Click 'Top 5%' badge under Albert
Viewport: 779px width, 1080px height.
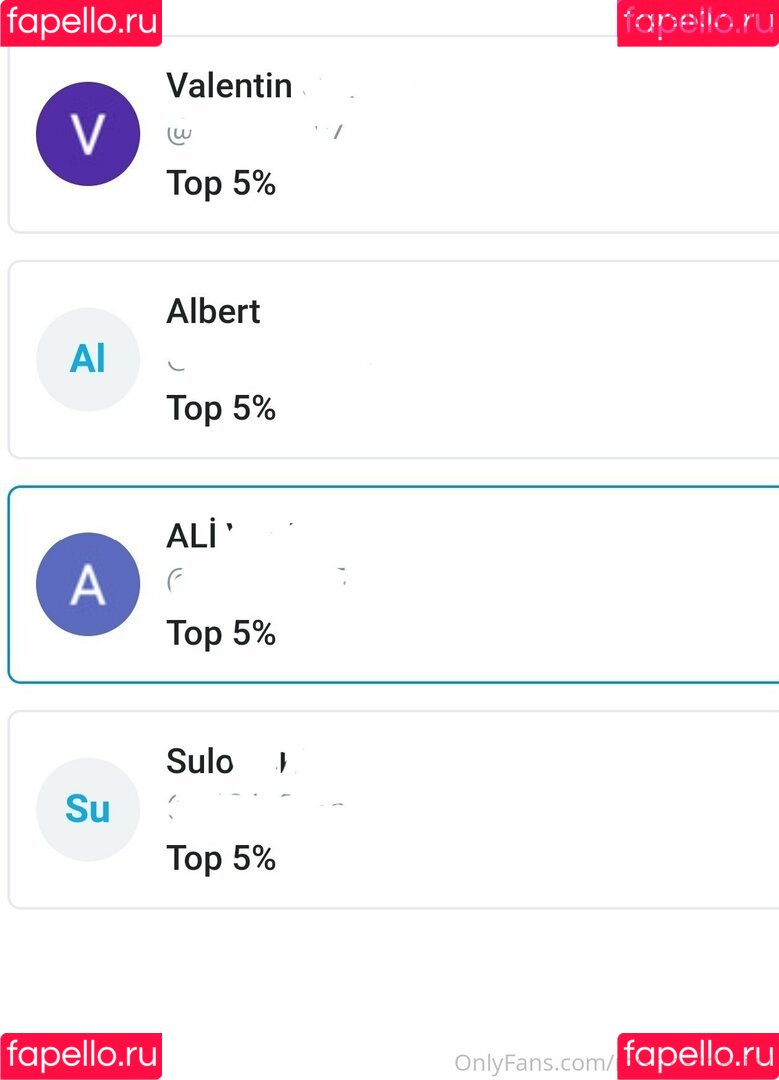click(221, 408)
